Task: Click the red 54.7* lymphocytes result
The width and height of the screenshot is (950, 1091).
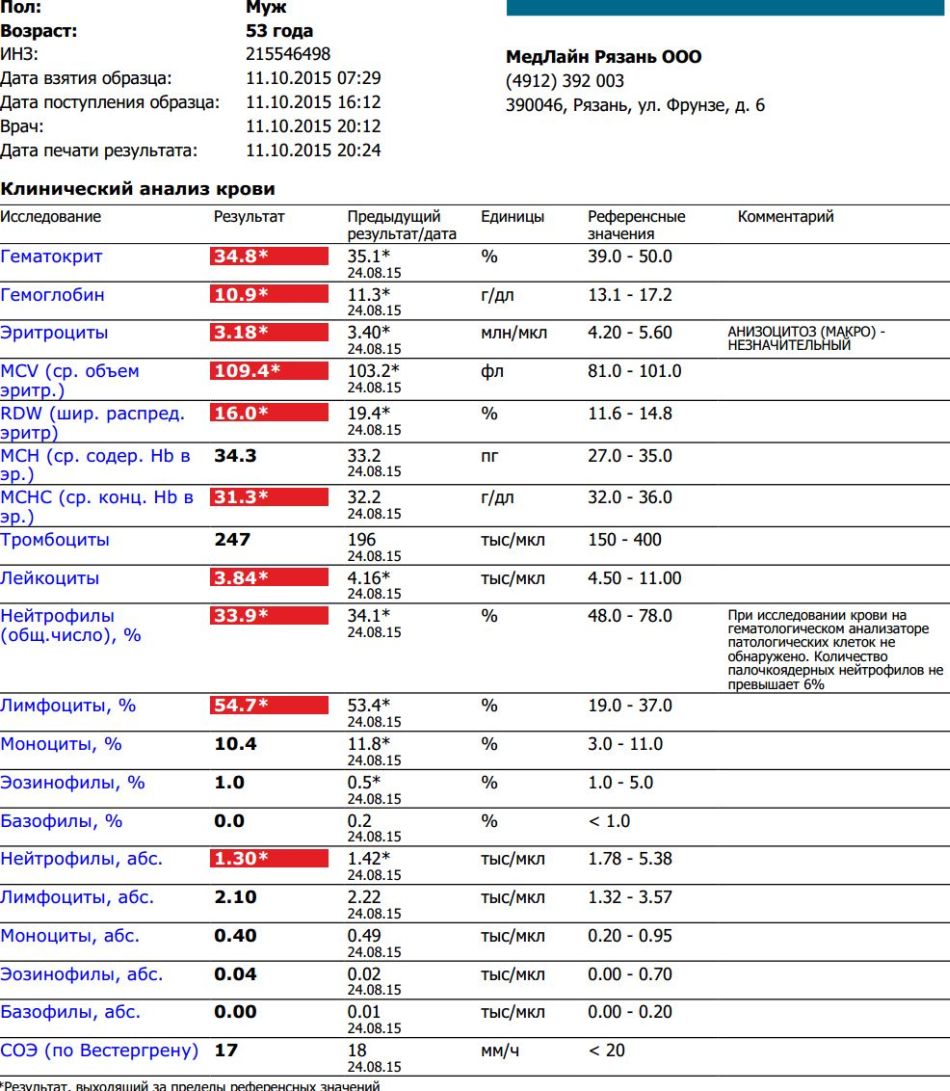Action: click(268, 706)
